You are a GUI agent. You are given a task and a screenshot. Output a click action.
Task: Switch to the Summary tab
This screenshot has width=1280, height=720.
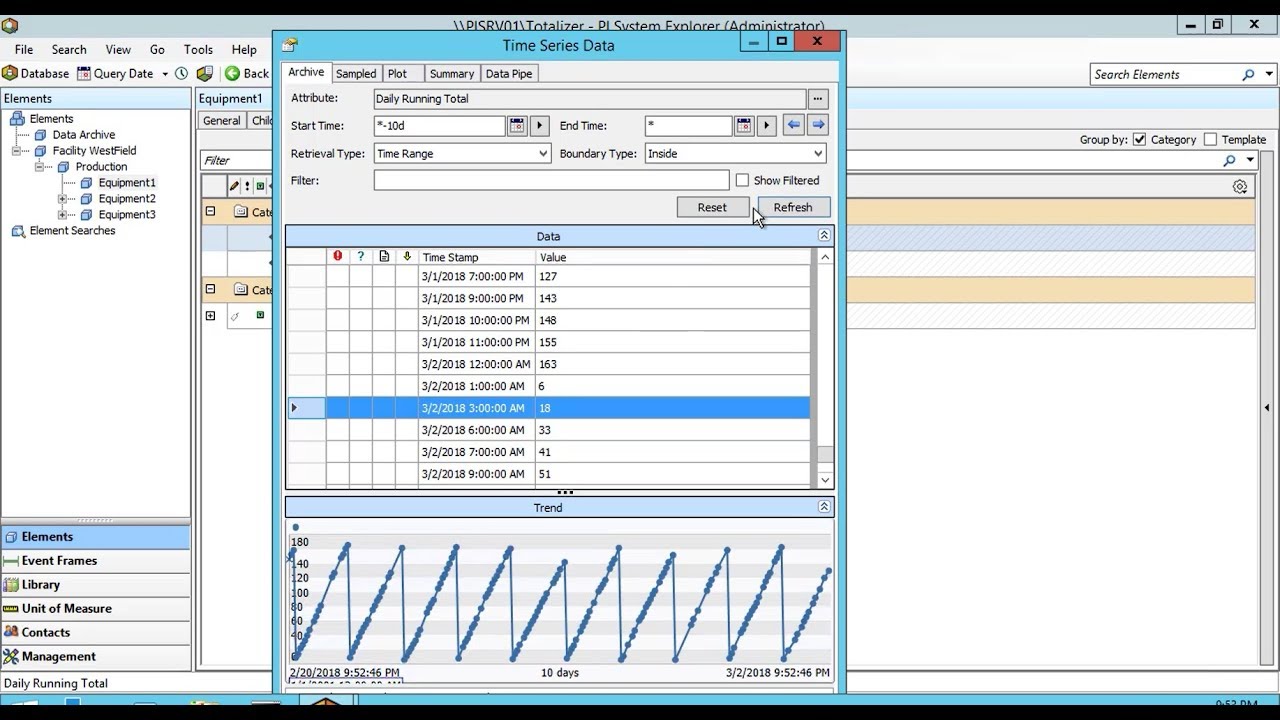tap(452, 74)
